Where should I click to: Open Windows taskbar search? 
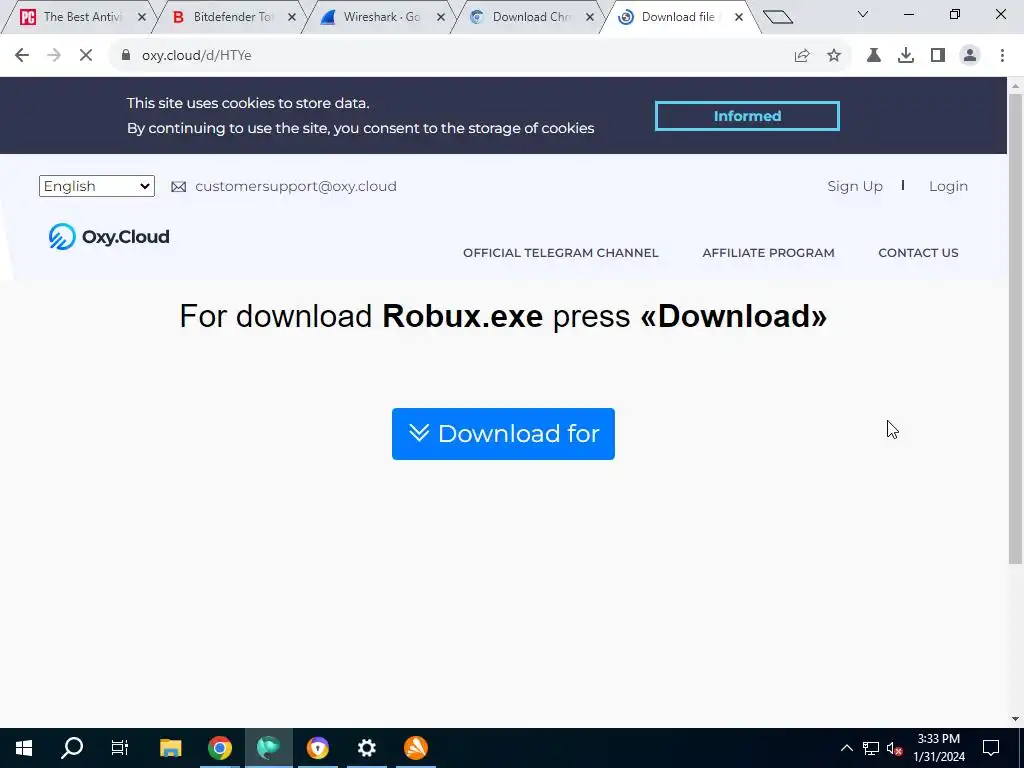coord(72,748)
